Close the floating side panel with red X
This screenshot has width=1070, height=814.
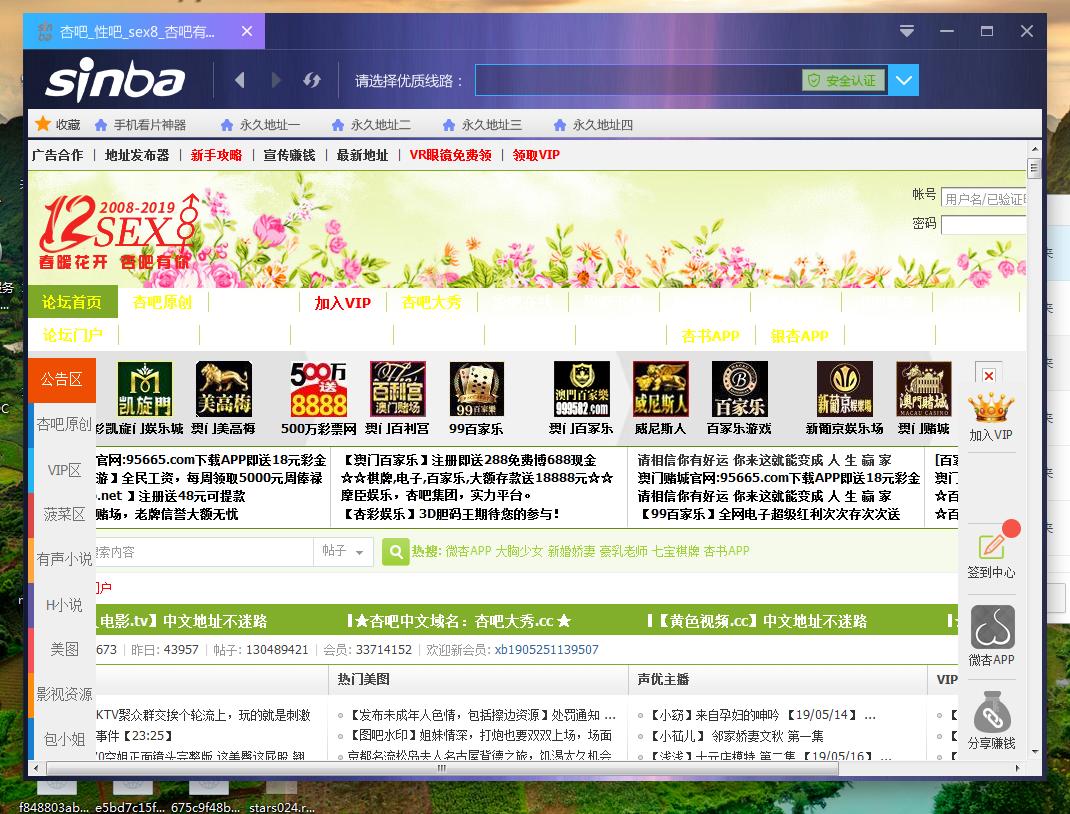pos(988,375)
